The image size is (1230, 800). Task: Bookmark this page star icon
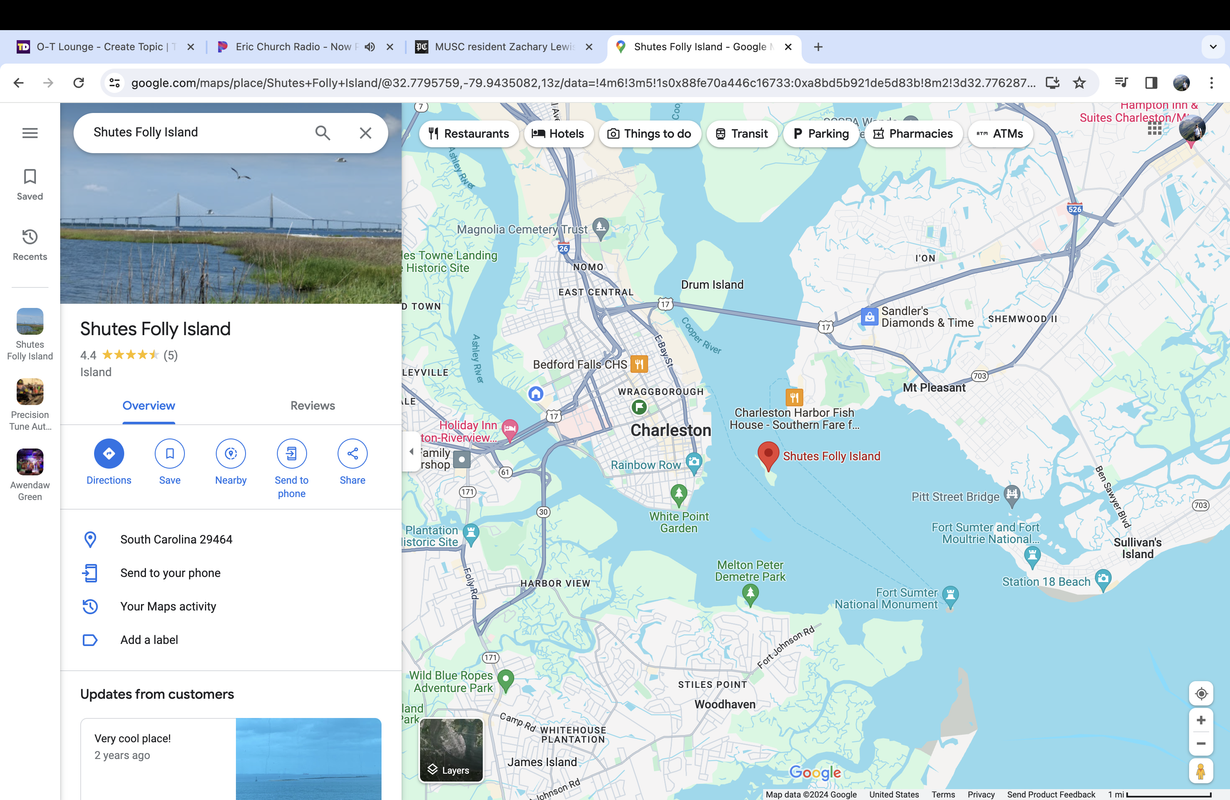click(x=1079, y=83)
